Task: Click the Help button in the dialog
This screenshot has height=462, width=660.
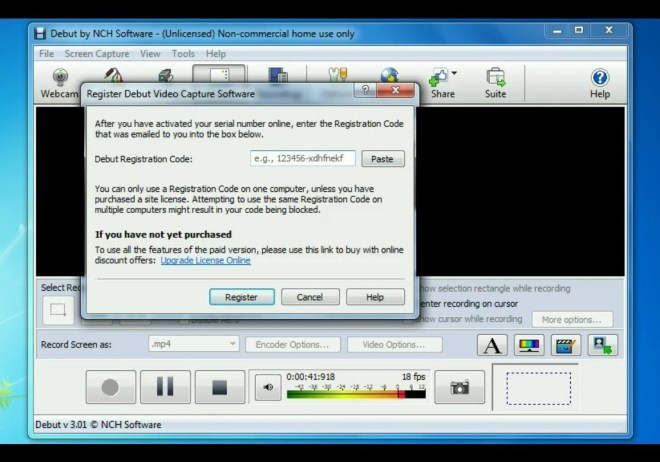Action: tap(375, 297)
